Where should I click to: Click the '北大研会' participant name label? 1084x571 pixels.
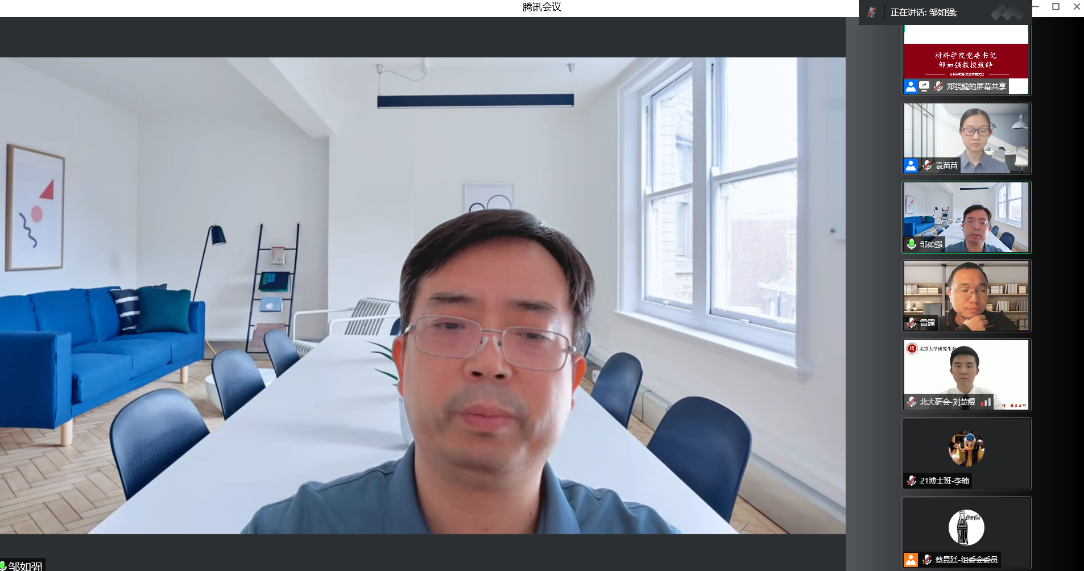[x=948, y=402]
